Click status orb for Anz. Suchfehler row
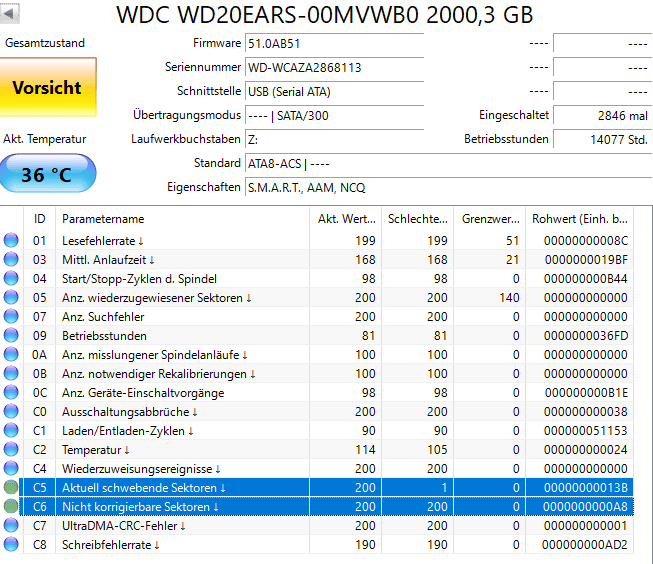This screenshot has height=564, width=653. tap(11, 317)
